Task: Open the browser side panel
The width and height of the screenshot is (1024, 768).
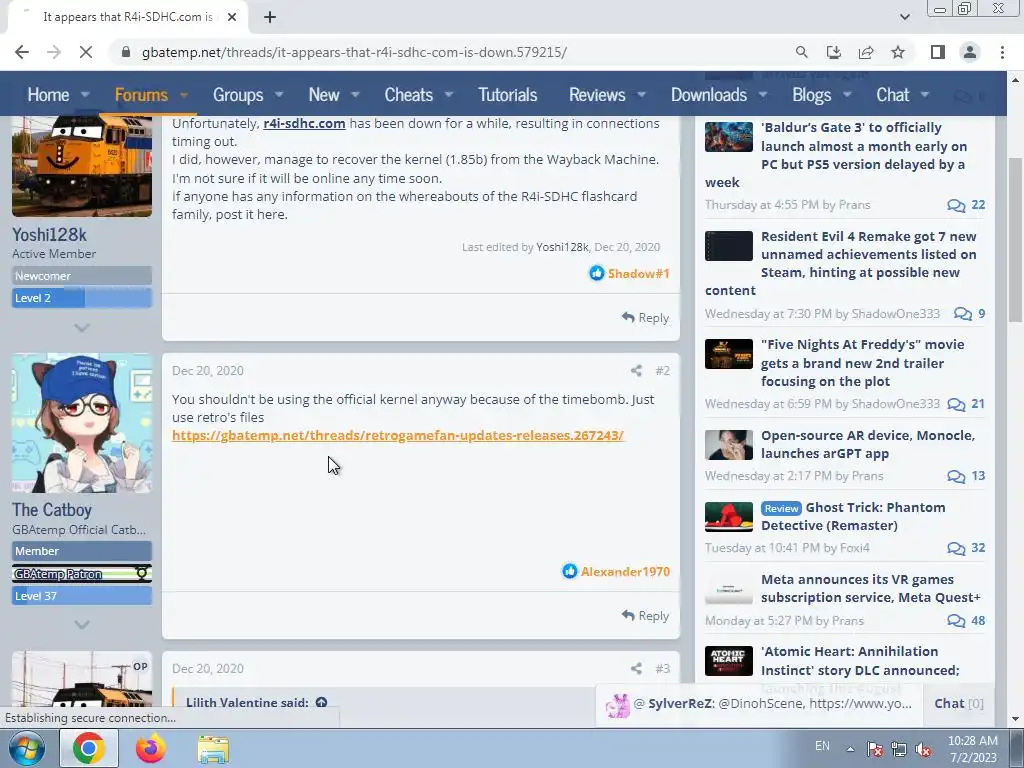Action: coord(938,52)
